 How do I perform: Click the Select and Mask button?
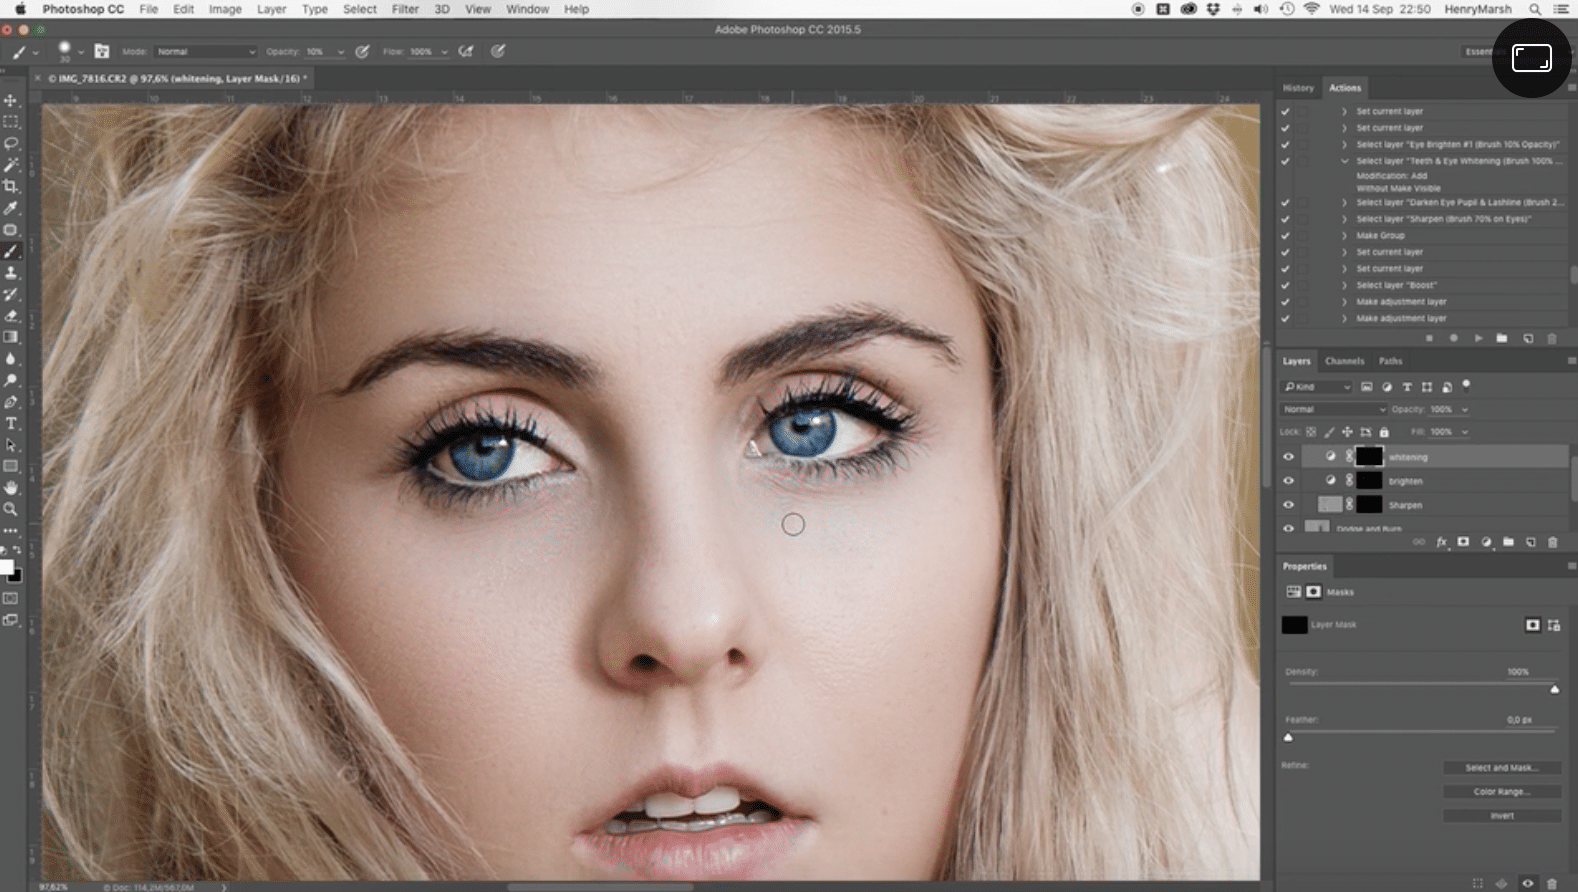1501,768
